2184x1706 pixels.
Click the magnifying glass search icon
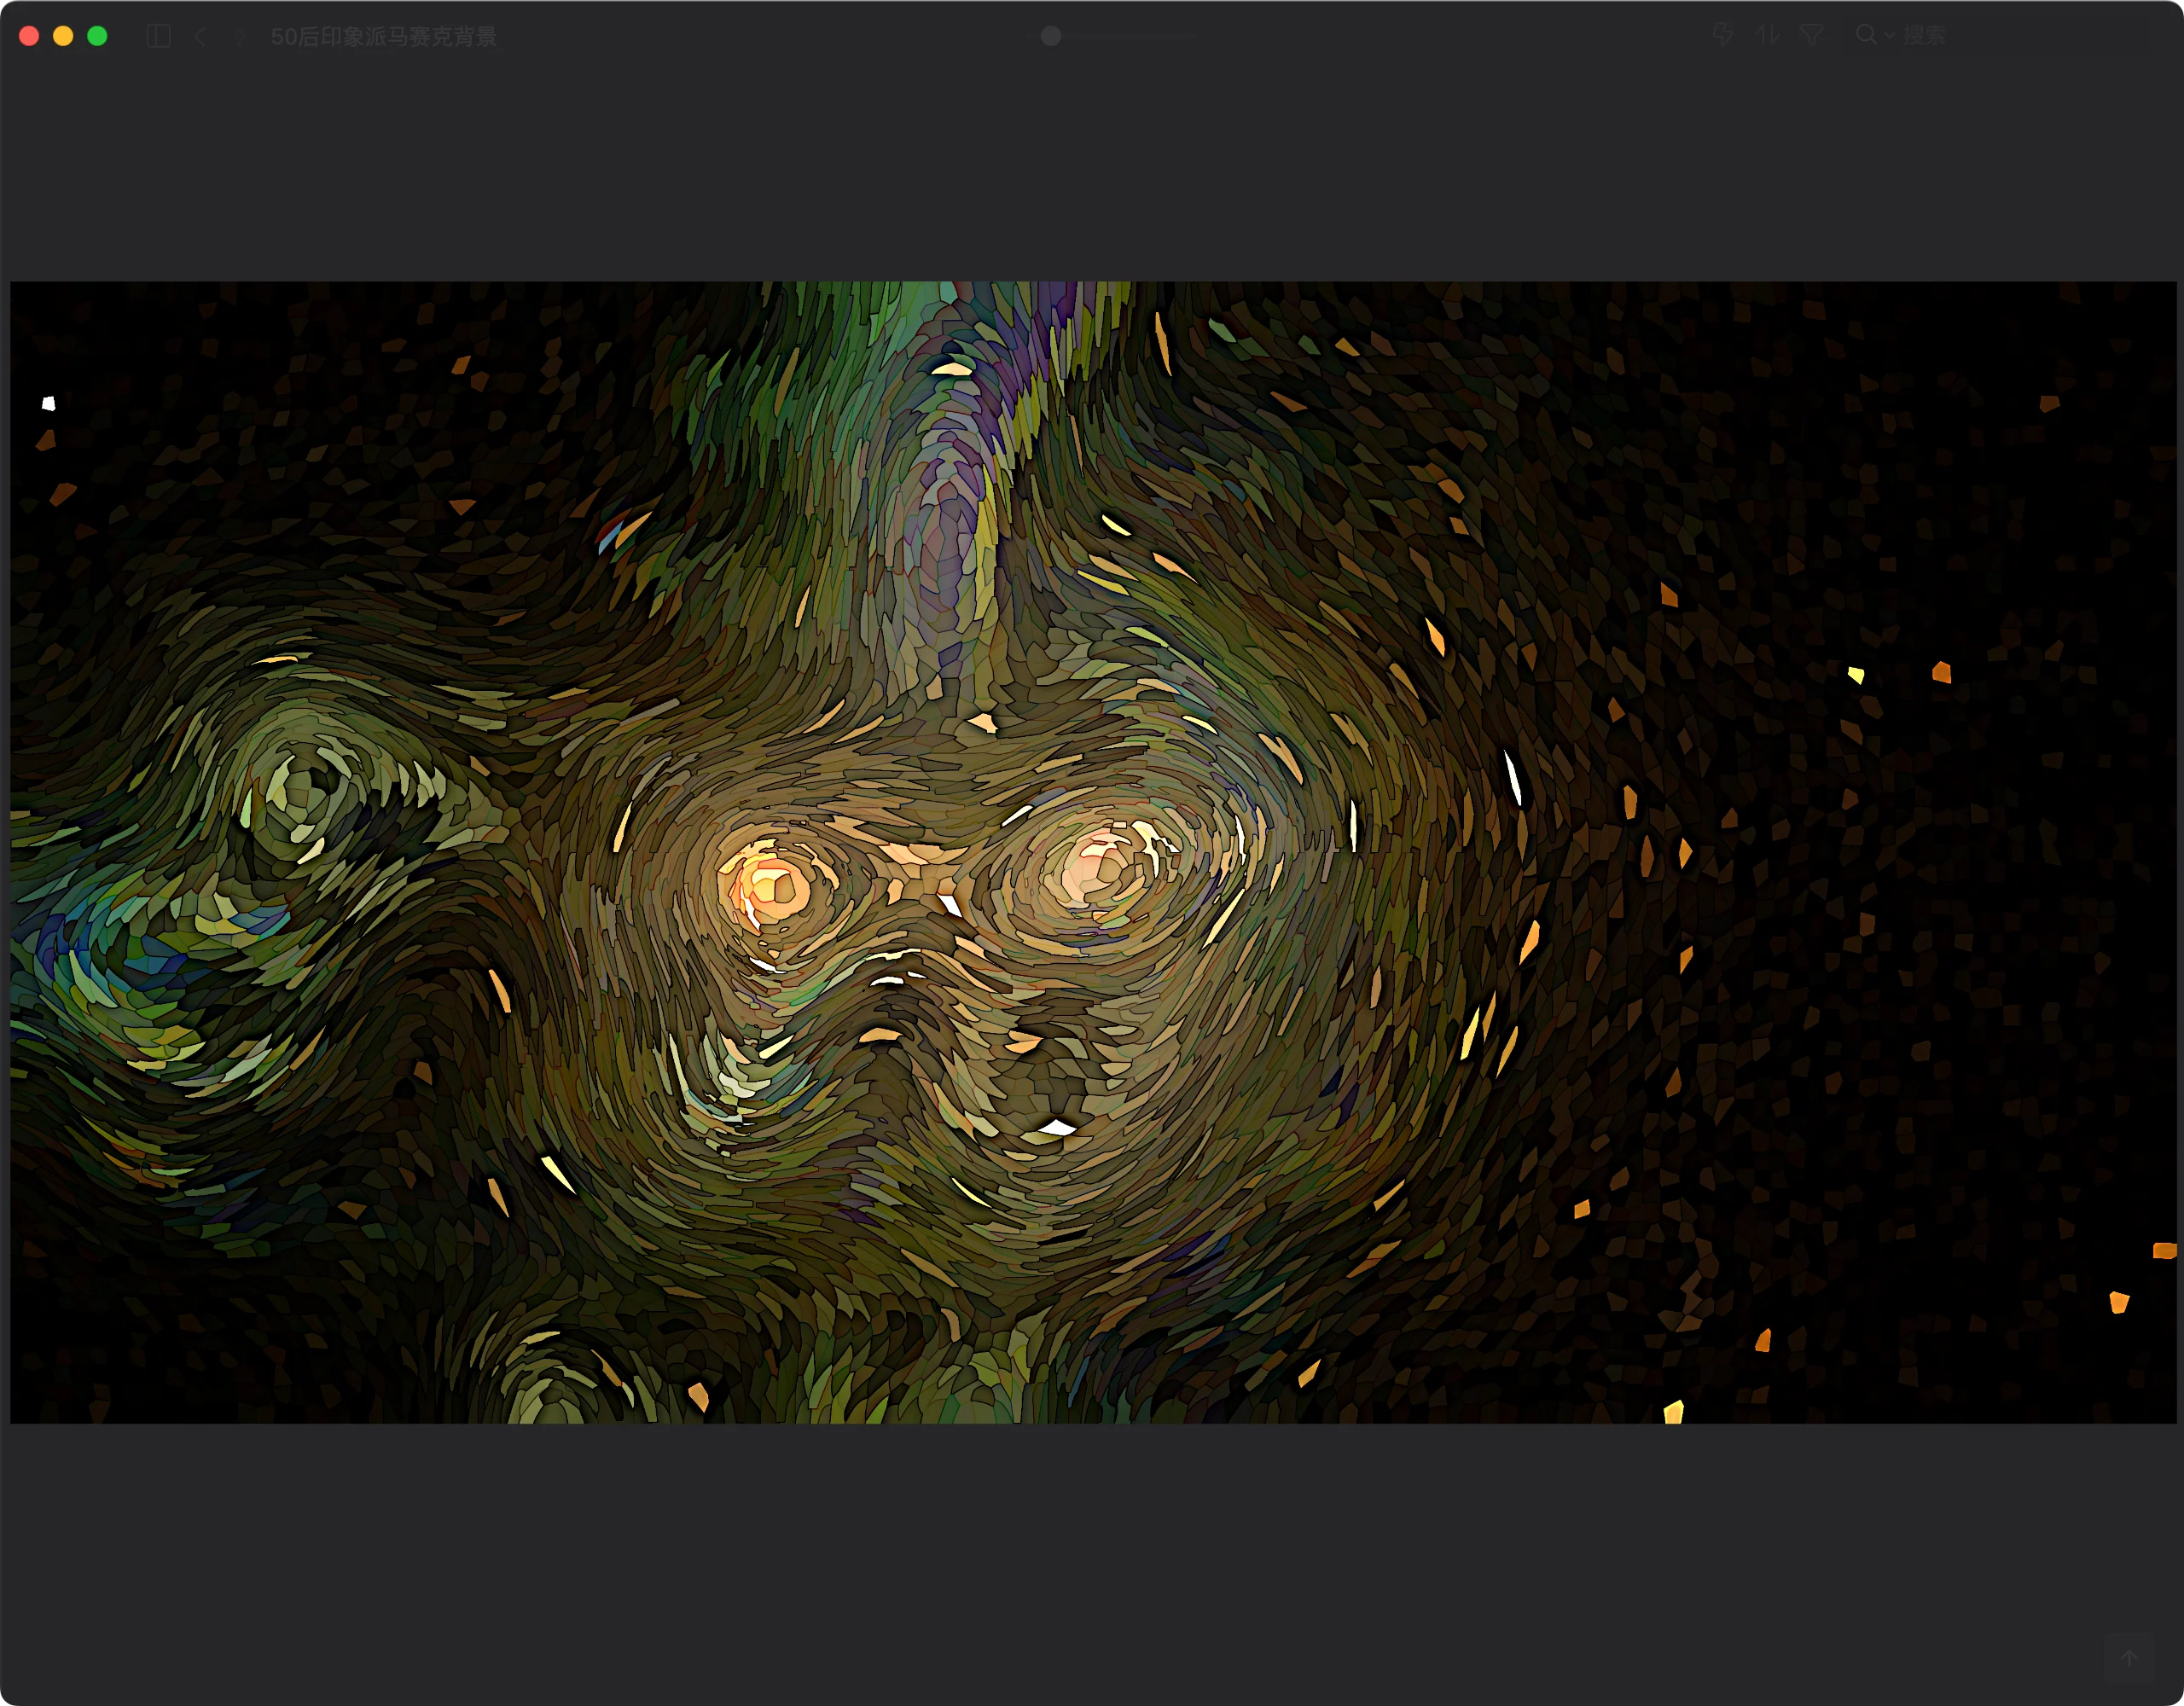(x=1866, y=35)
